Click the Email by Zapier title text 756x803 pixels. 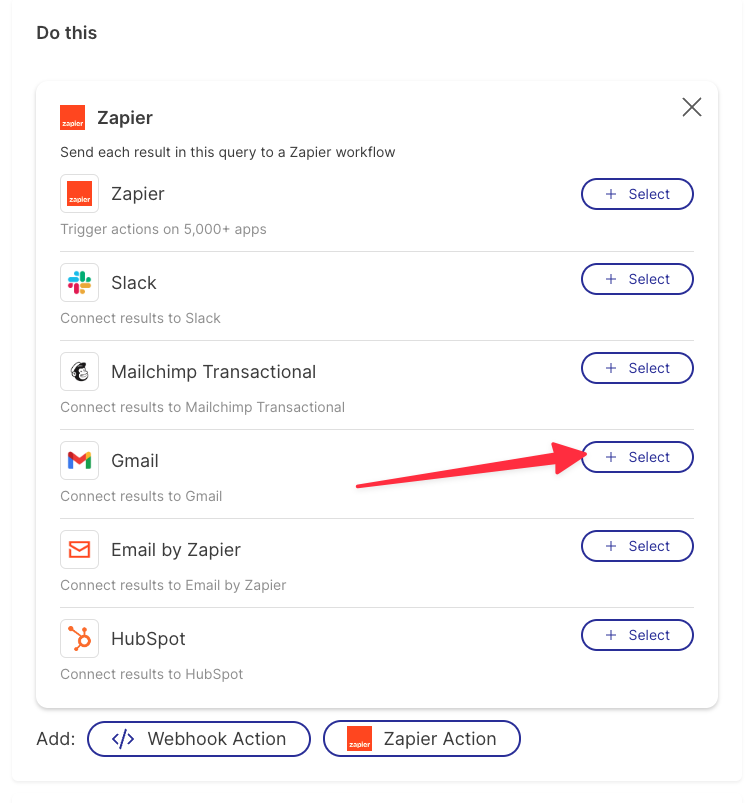(176, 550)
